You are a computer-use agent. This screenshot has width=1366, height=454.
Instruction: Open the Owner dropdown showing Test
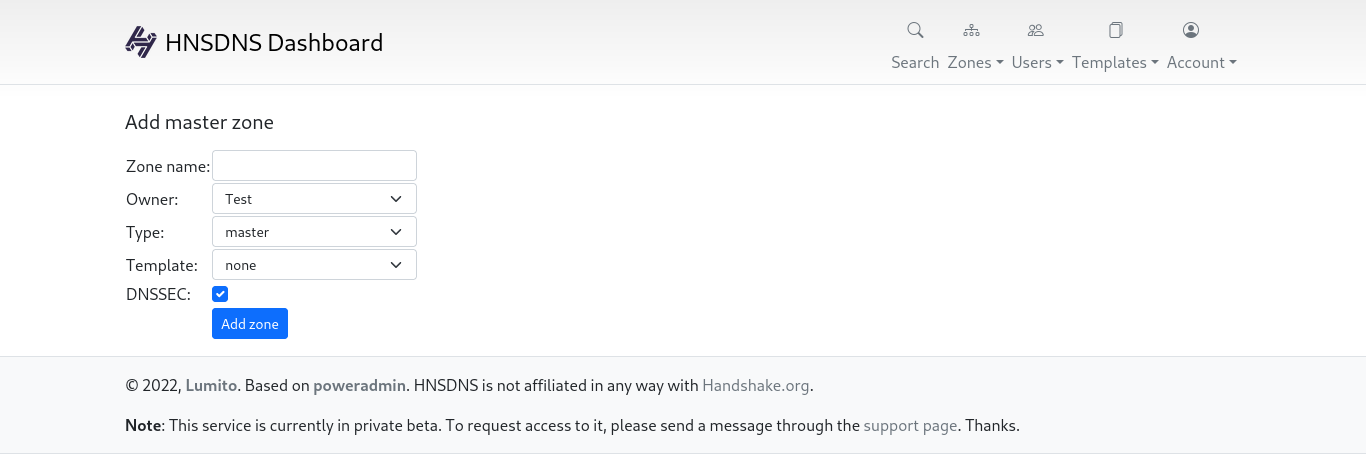click(314, 199)
